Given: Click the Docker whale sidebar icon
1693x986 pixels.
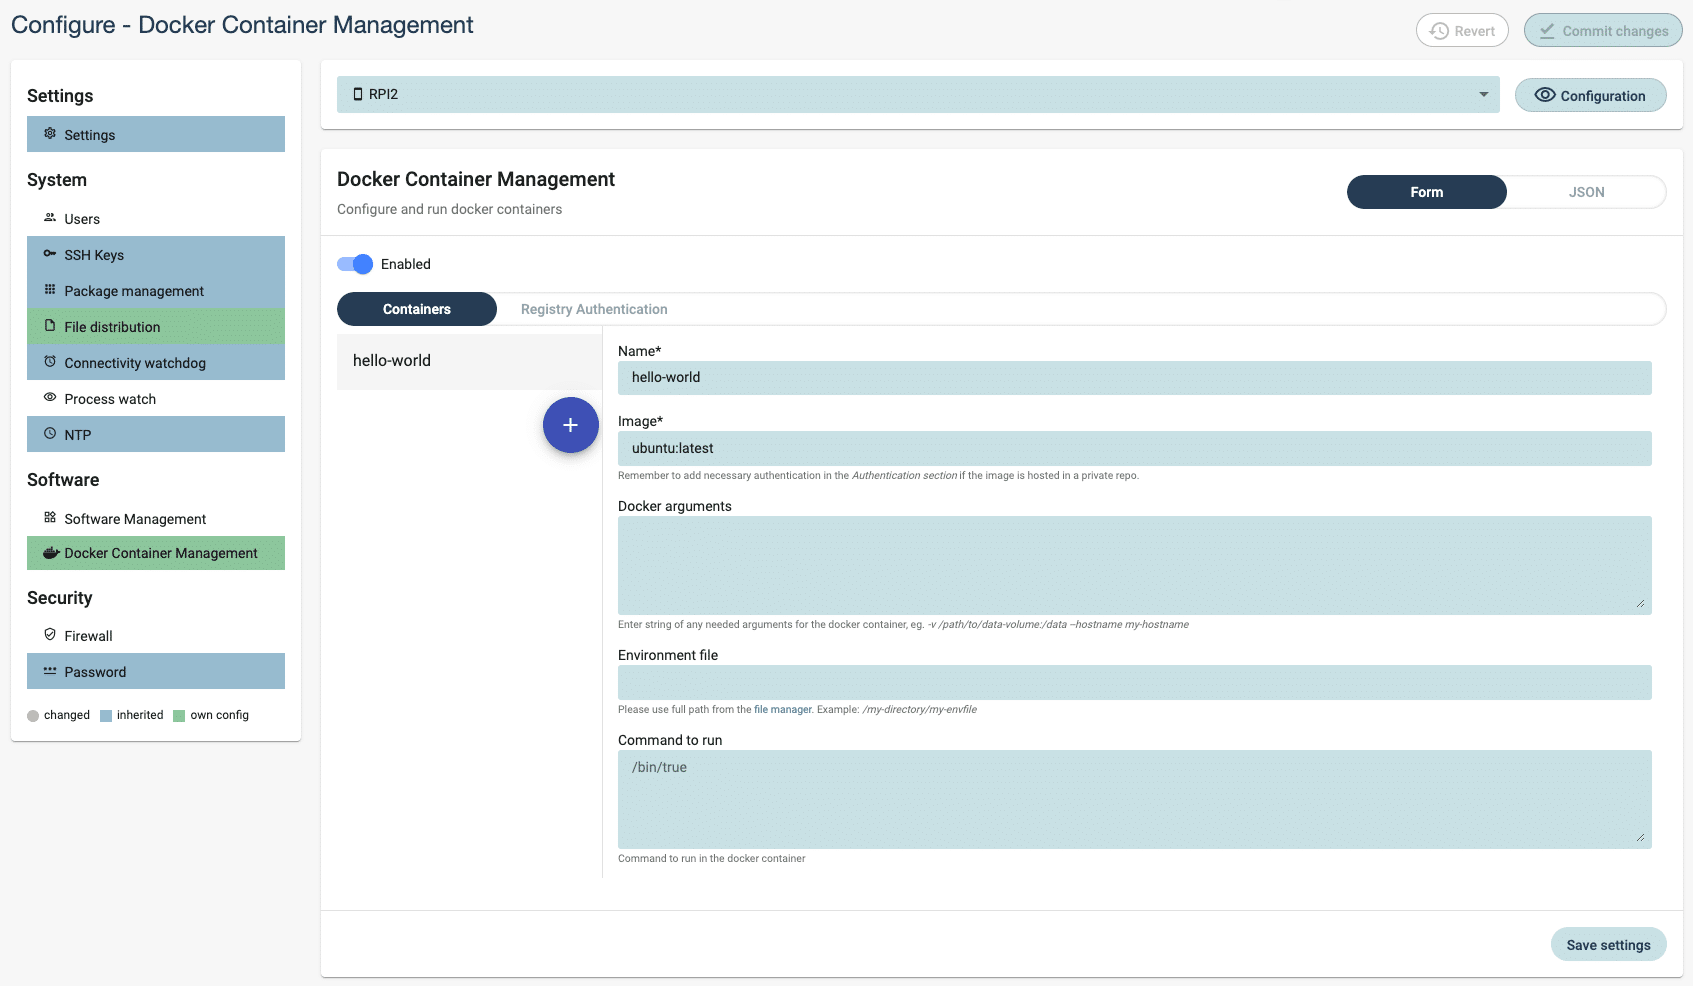Looking at the screenshot, I should (x=51, y=553).
